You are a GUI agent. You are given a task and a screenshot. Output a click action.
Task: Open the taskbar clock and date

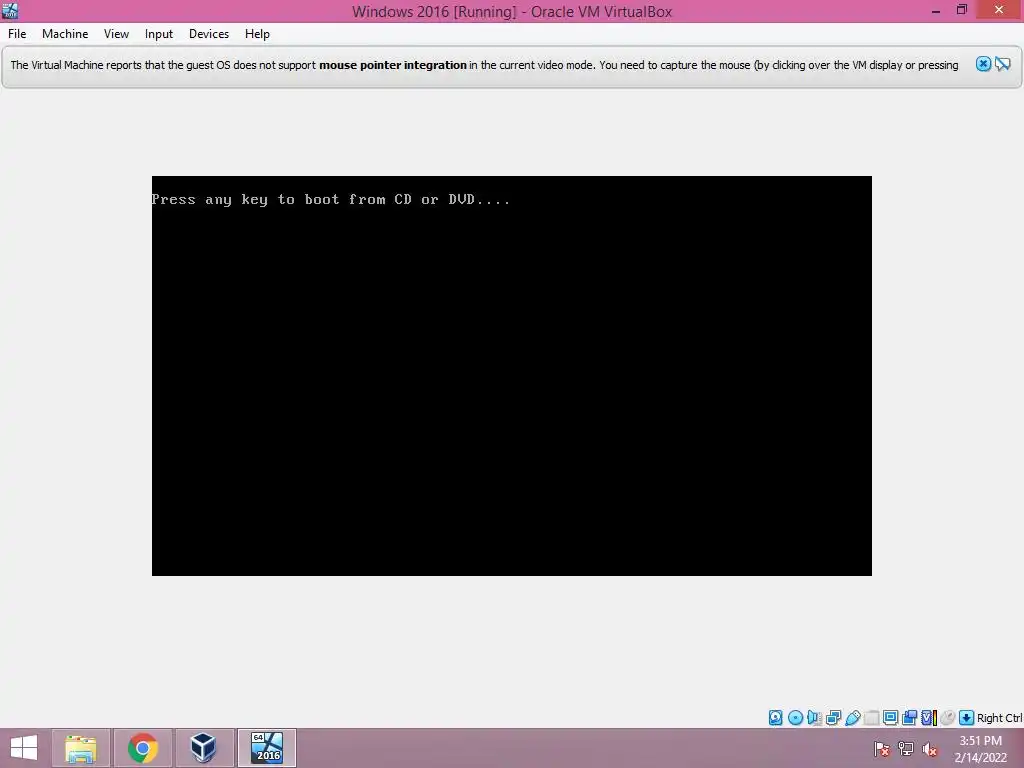pyautogui.click(x=981, y=749)
